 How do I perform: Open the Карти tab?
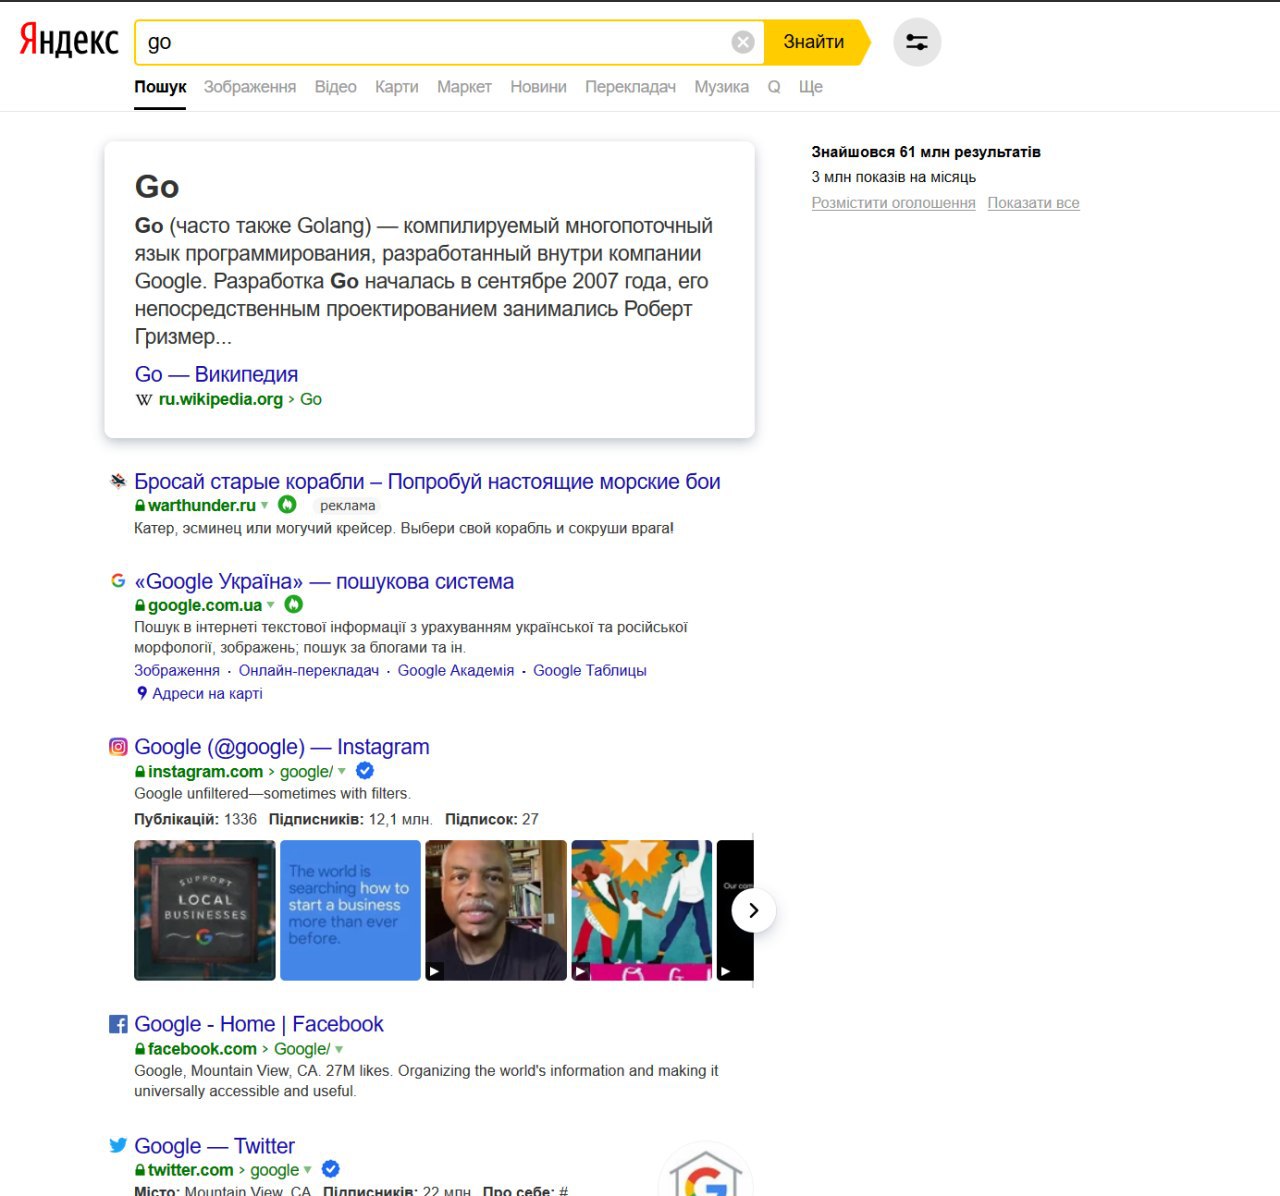click(x=397, y=87)
